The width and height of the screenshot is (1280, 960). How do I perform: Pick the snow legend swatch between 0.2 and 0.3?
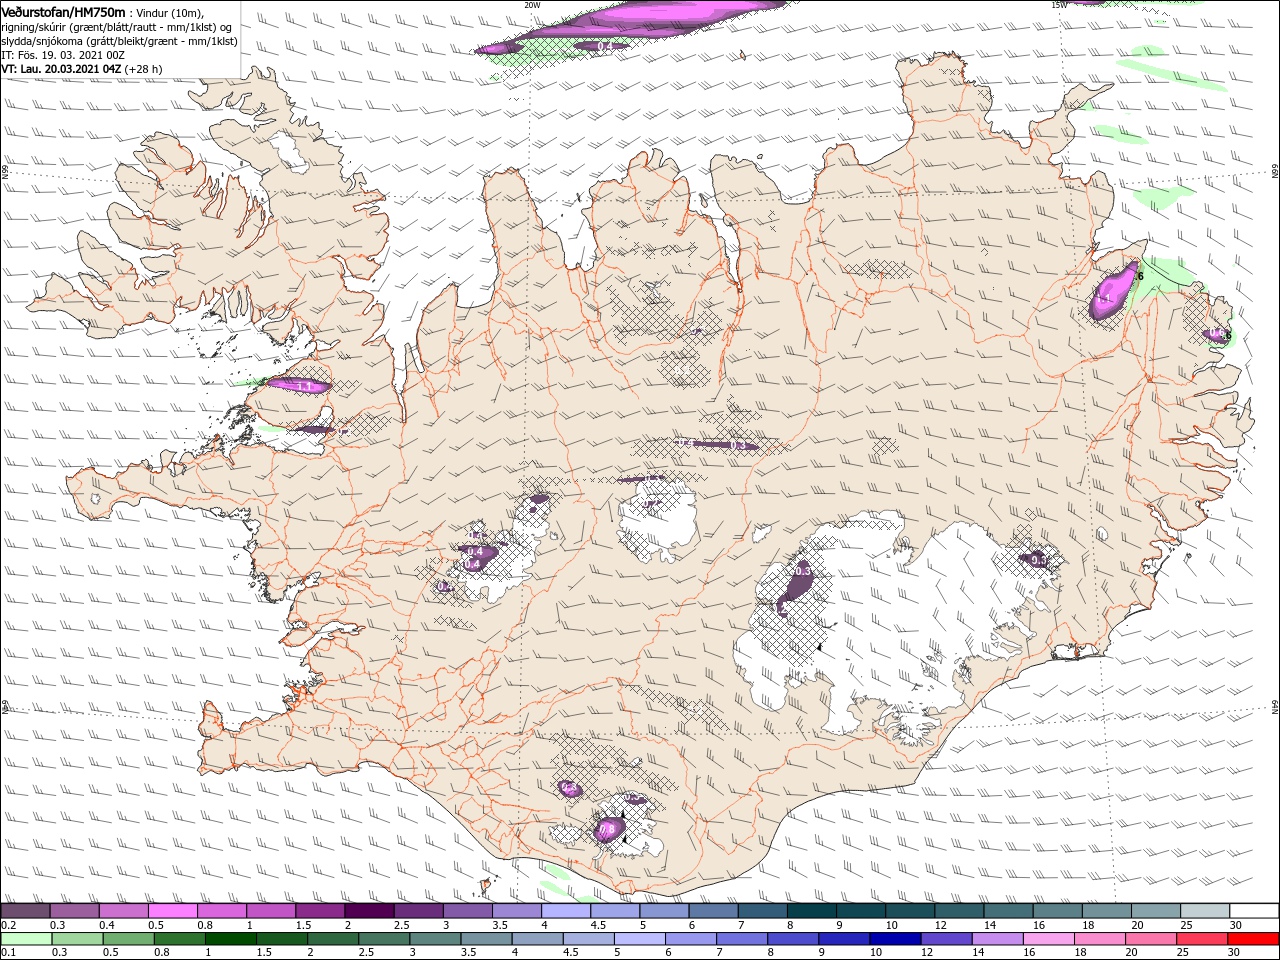coord(25,911)
